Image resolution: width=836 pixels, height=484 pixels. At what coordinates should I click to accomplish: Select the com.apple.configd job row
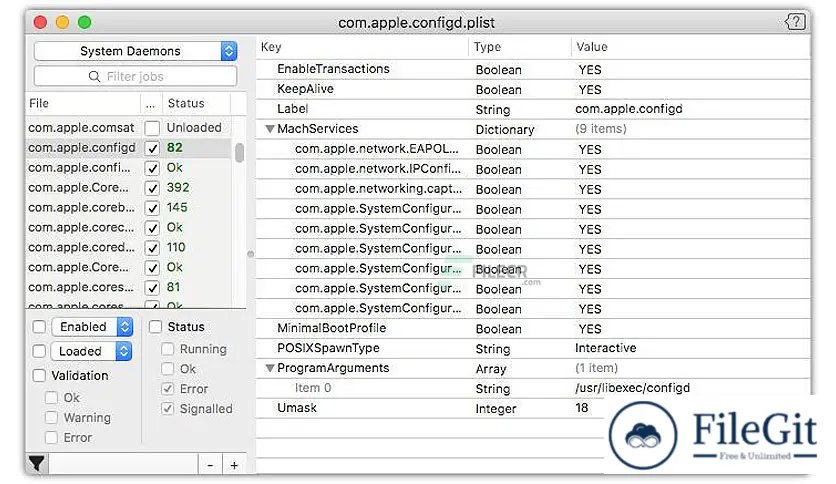pos(128,148)
